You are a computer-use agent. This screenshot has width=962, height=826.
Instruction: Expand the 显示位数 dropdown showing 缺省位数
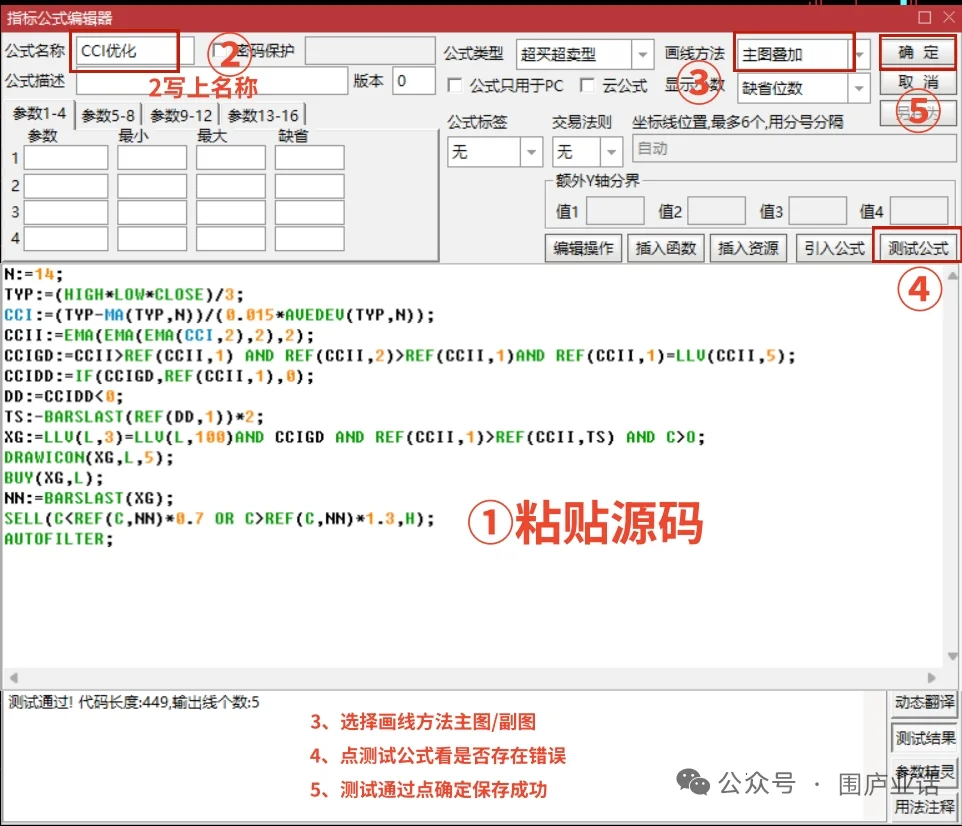pyautogui.click(x=858, y=88)
